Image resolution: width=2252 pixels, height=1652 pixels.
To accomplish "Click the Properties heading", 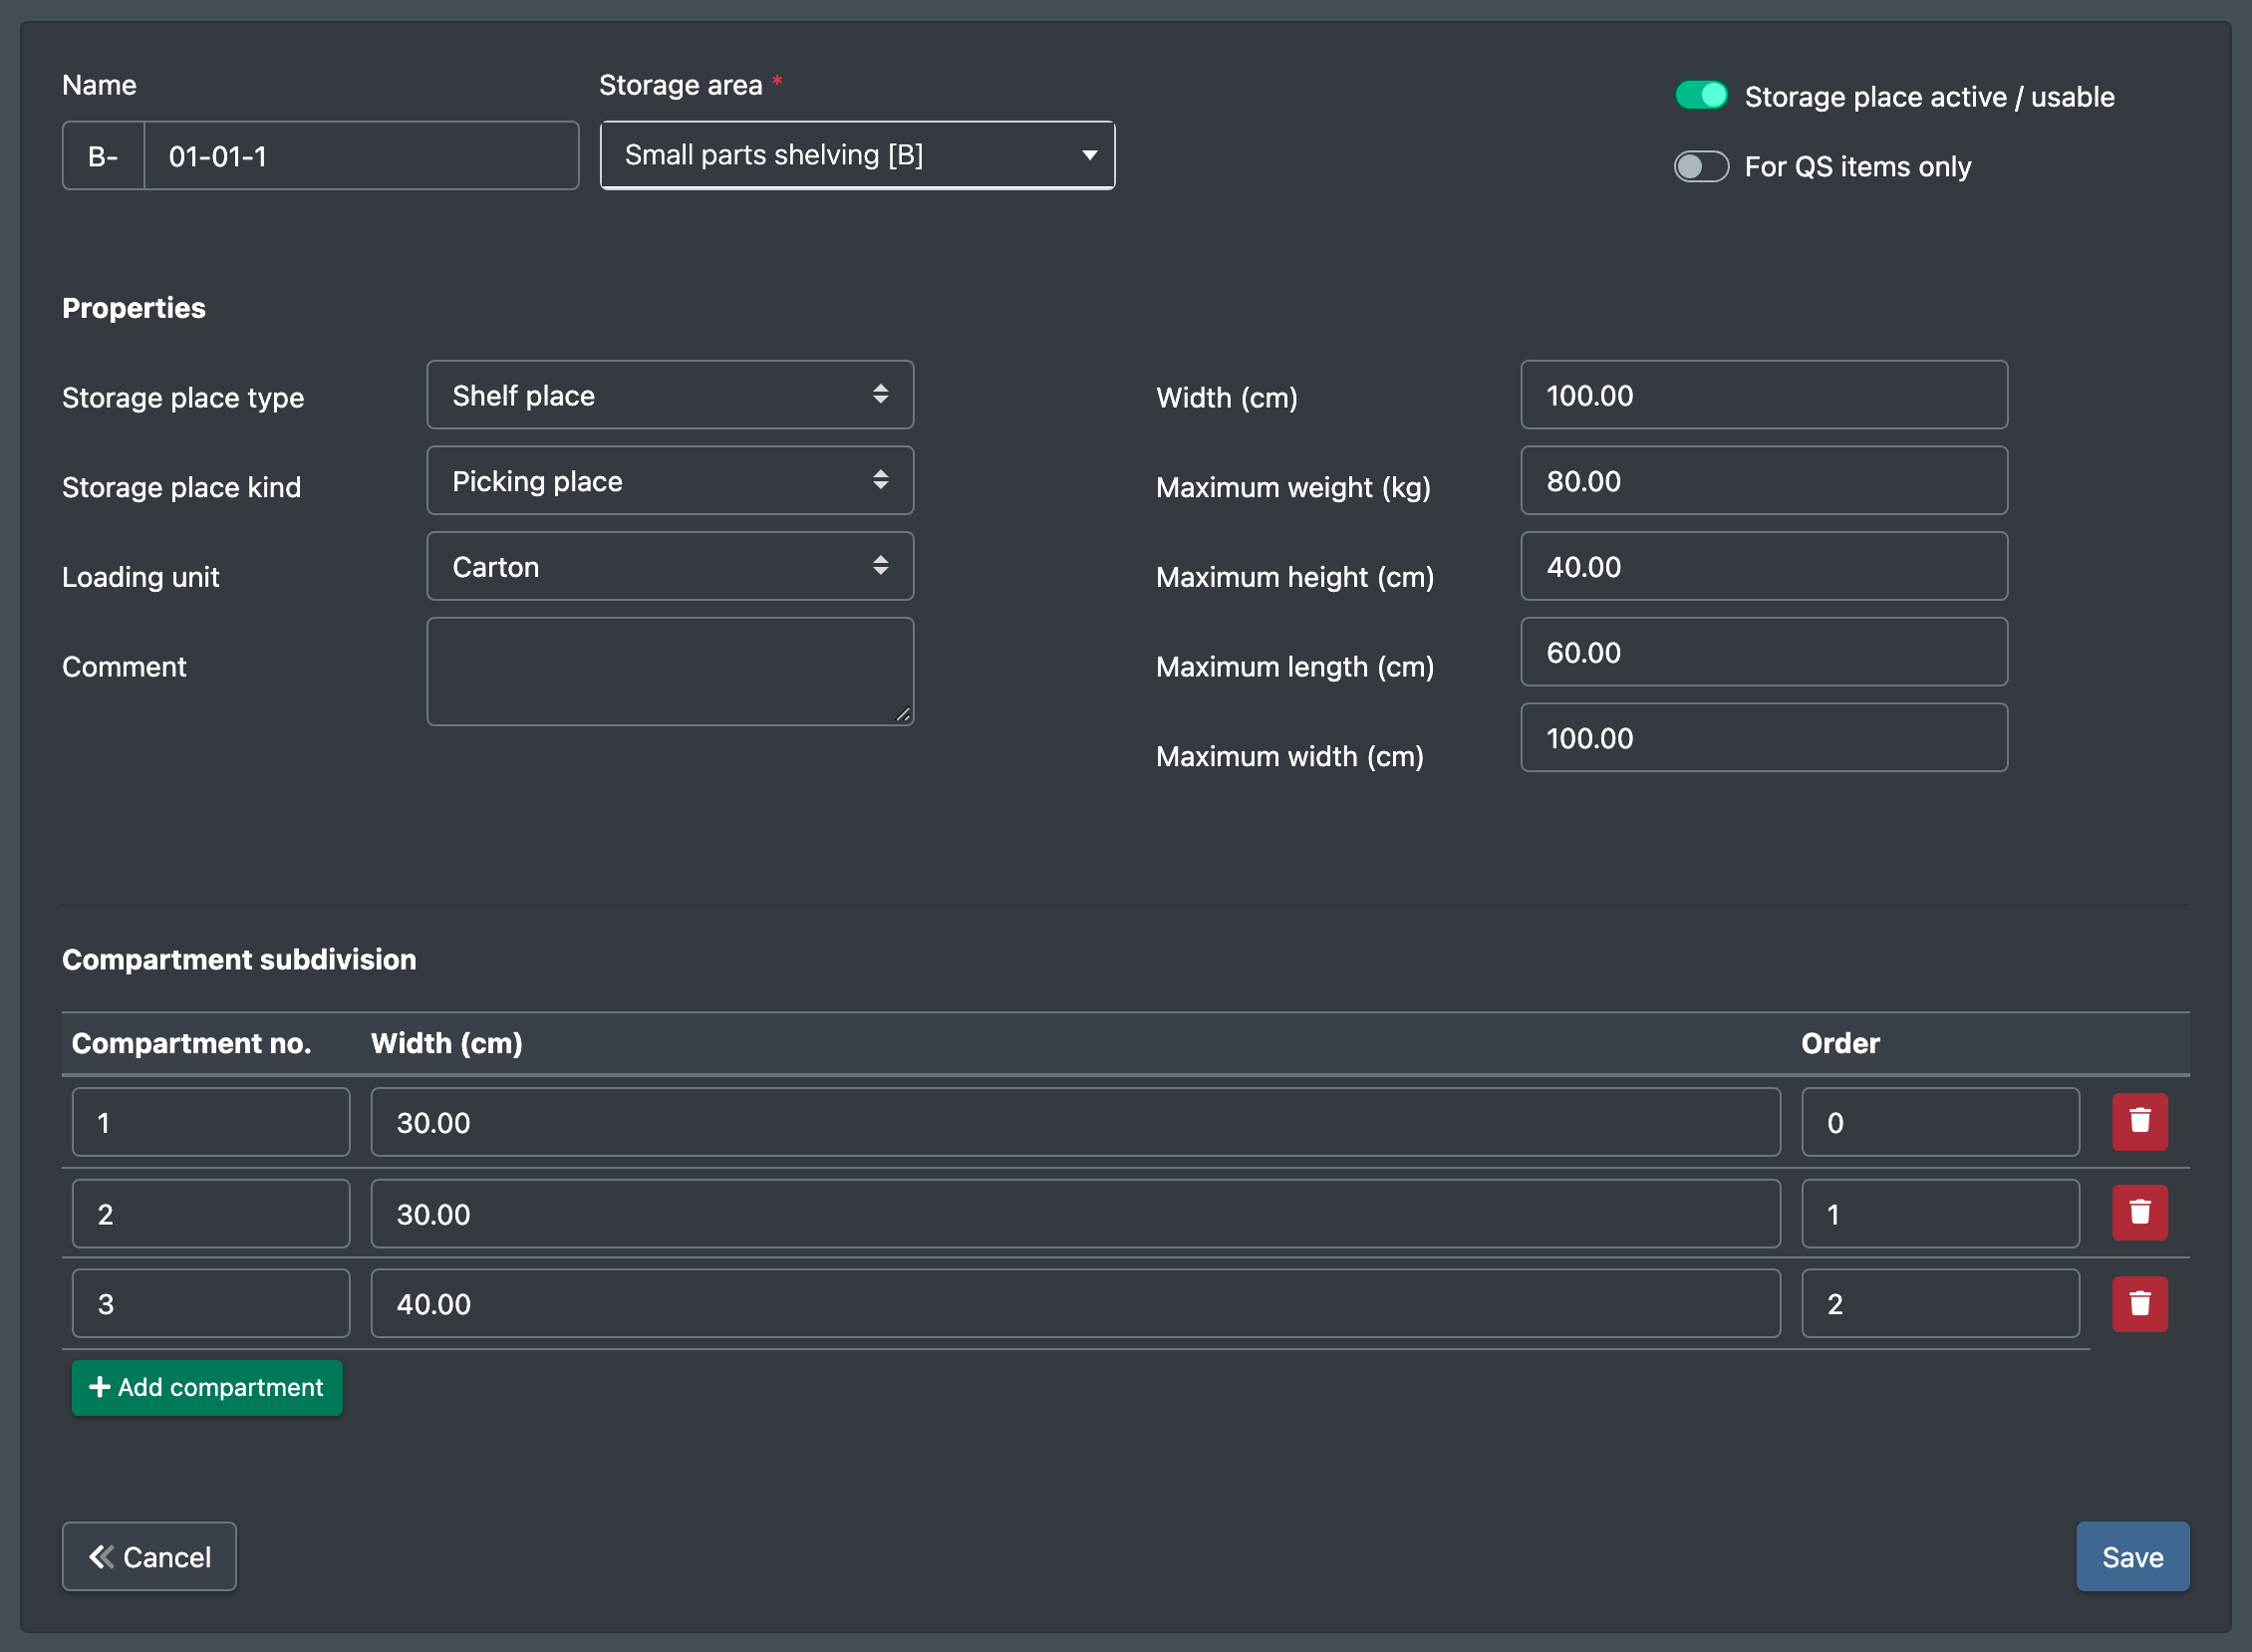I will point(134,308).
